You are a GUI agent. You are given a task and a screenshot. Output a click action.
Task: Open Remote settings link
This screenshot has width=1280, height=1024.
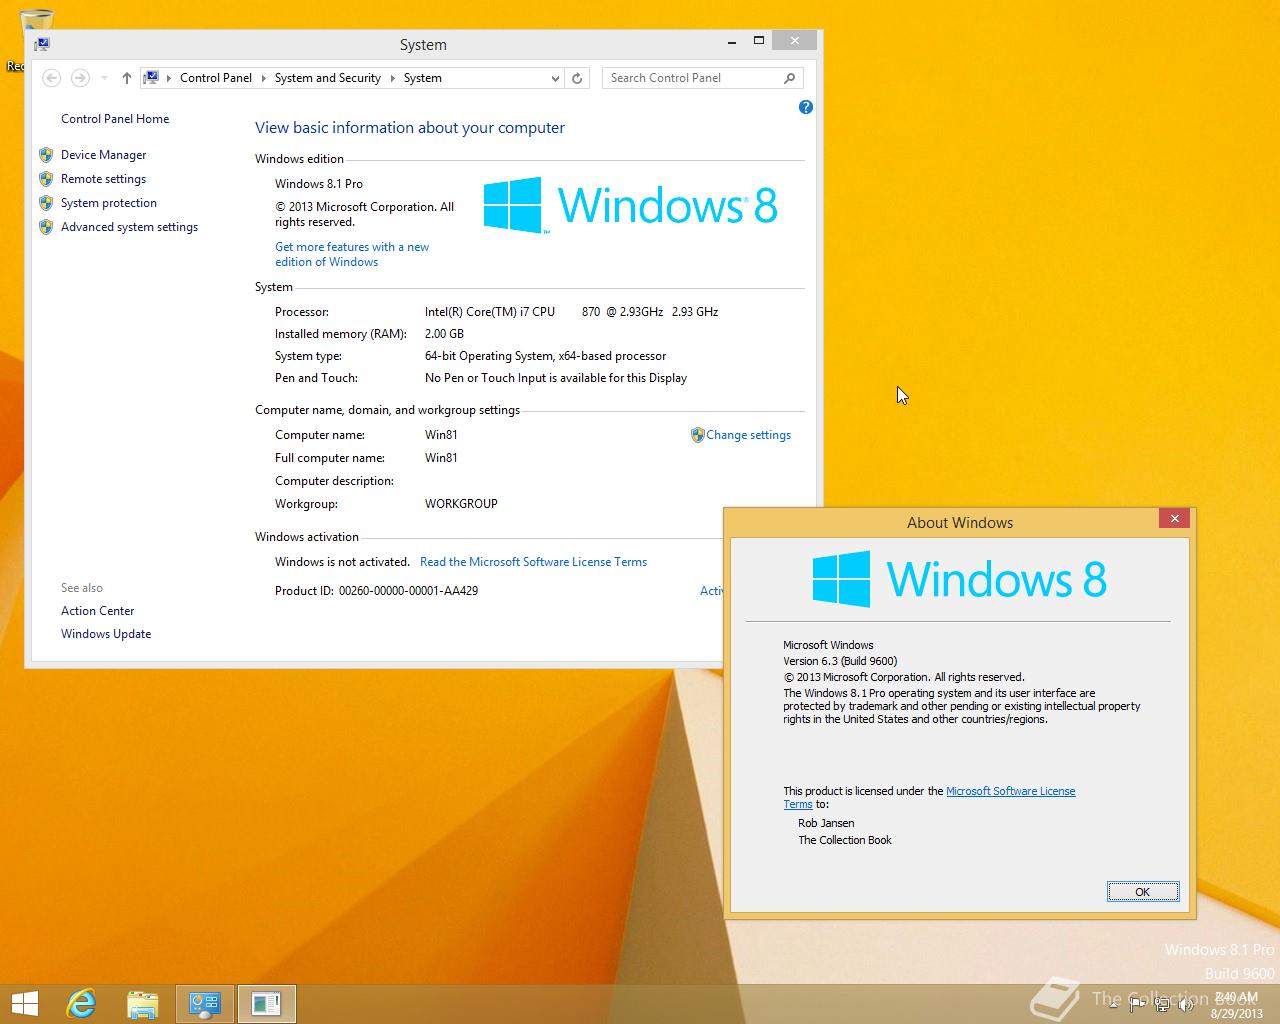point(103,179)
